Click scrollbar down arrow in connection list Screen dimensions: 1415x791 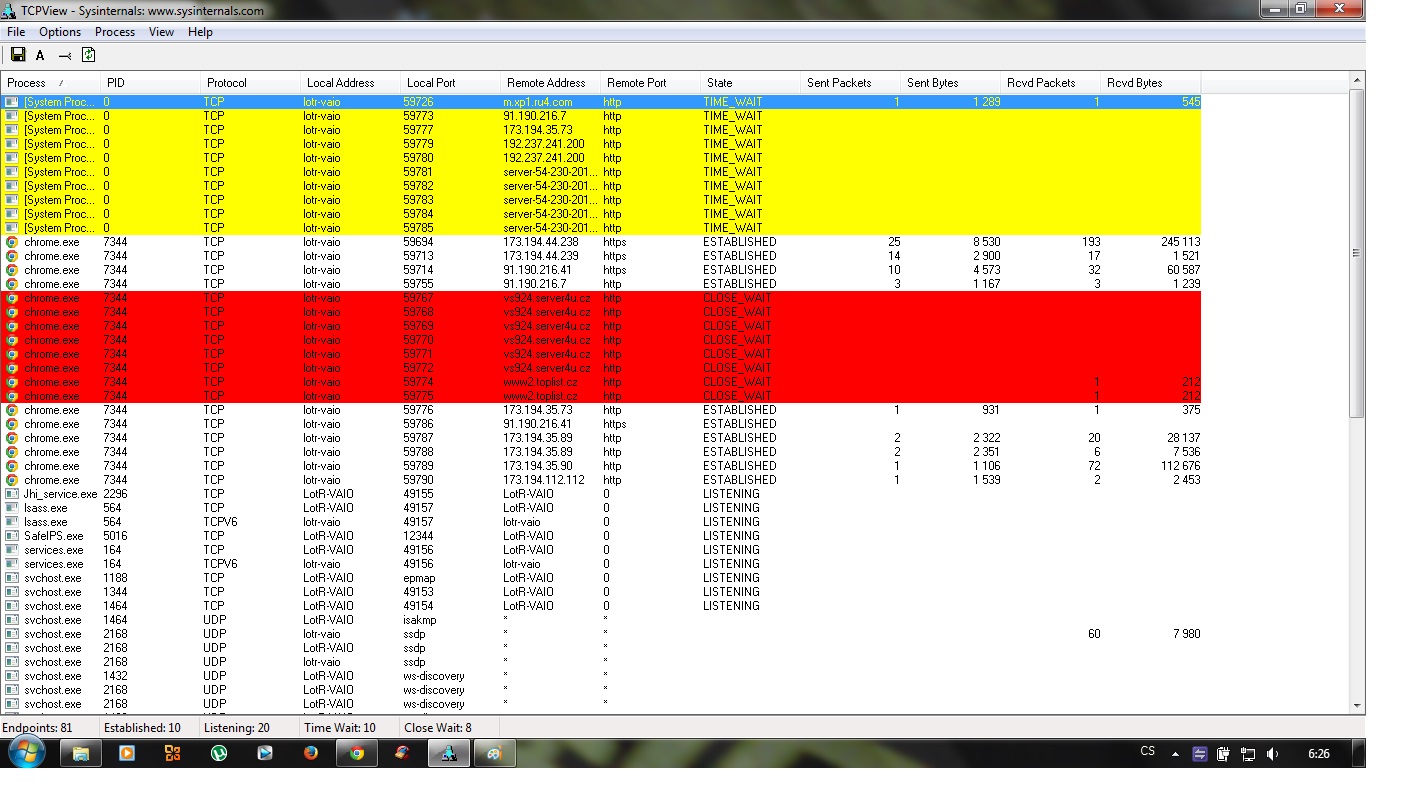coord(1357,705)
